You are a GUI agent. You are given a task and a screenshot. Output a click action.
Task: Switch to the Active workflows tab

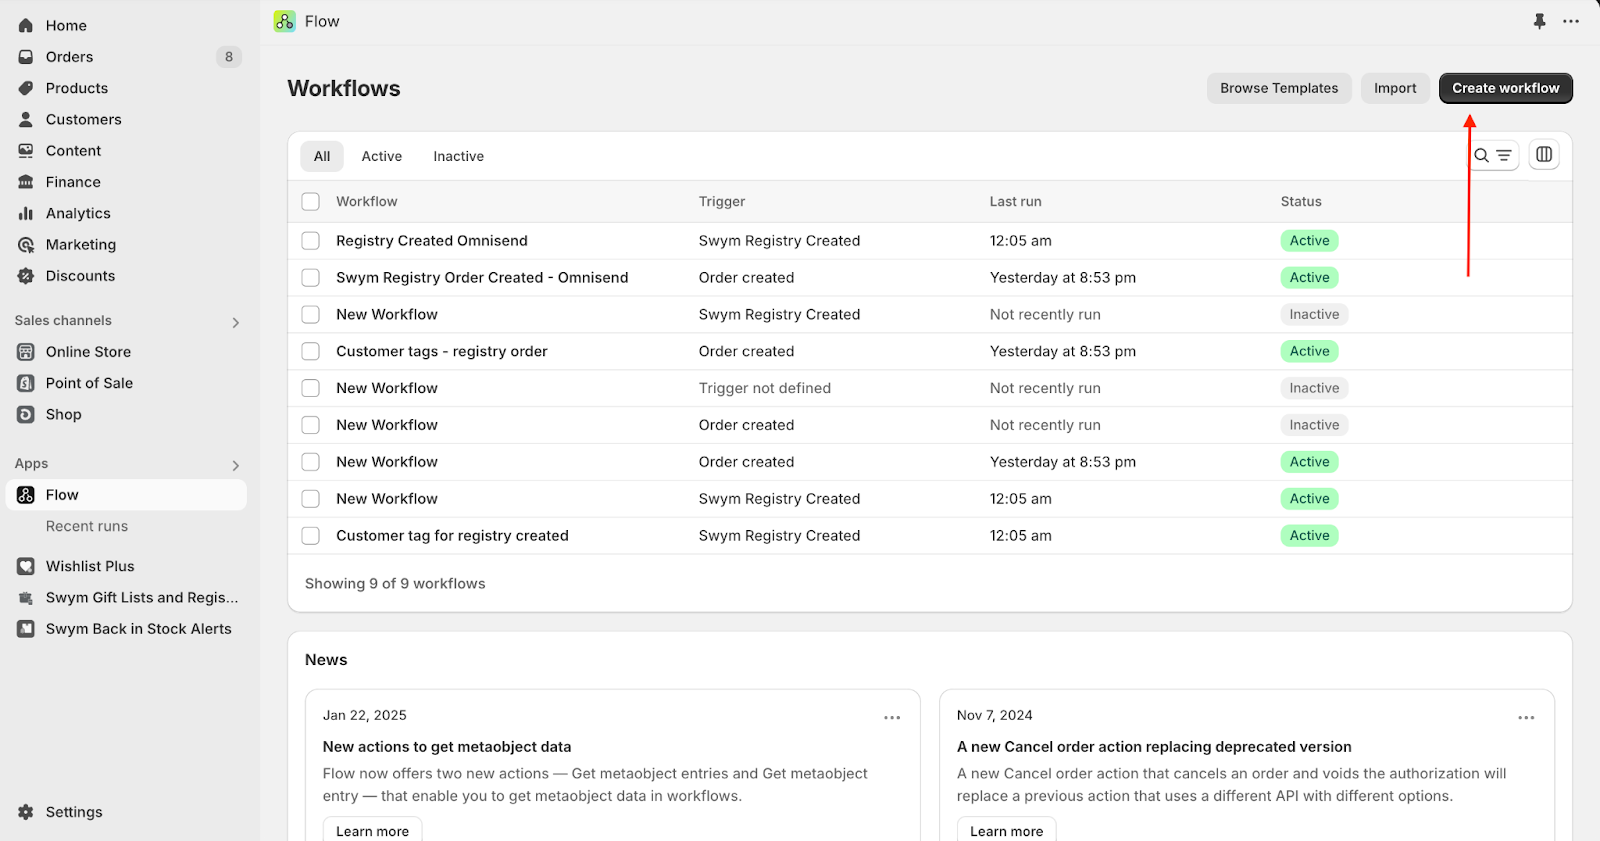coord(382,156)
